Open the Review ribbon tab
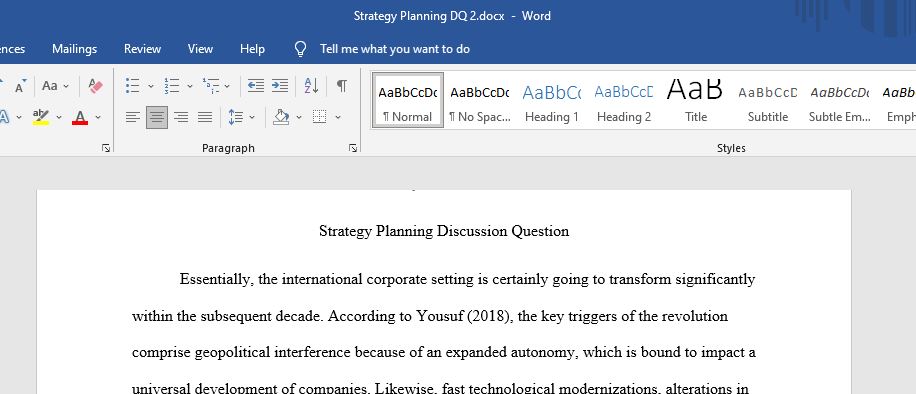 coord(142,49)
